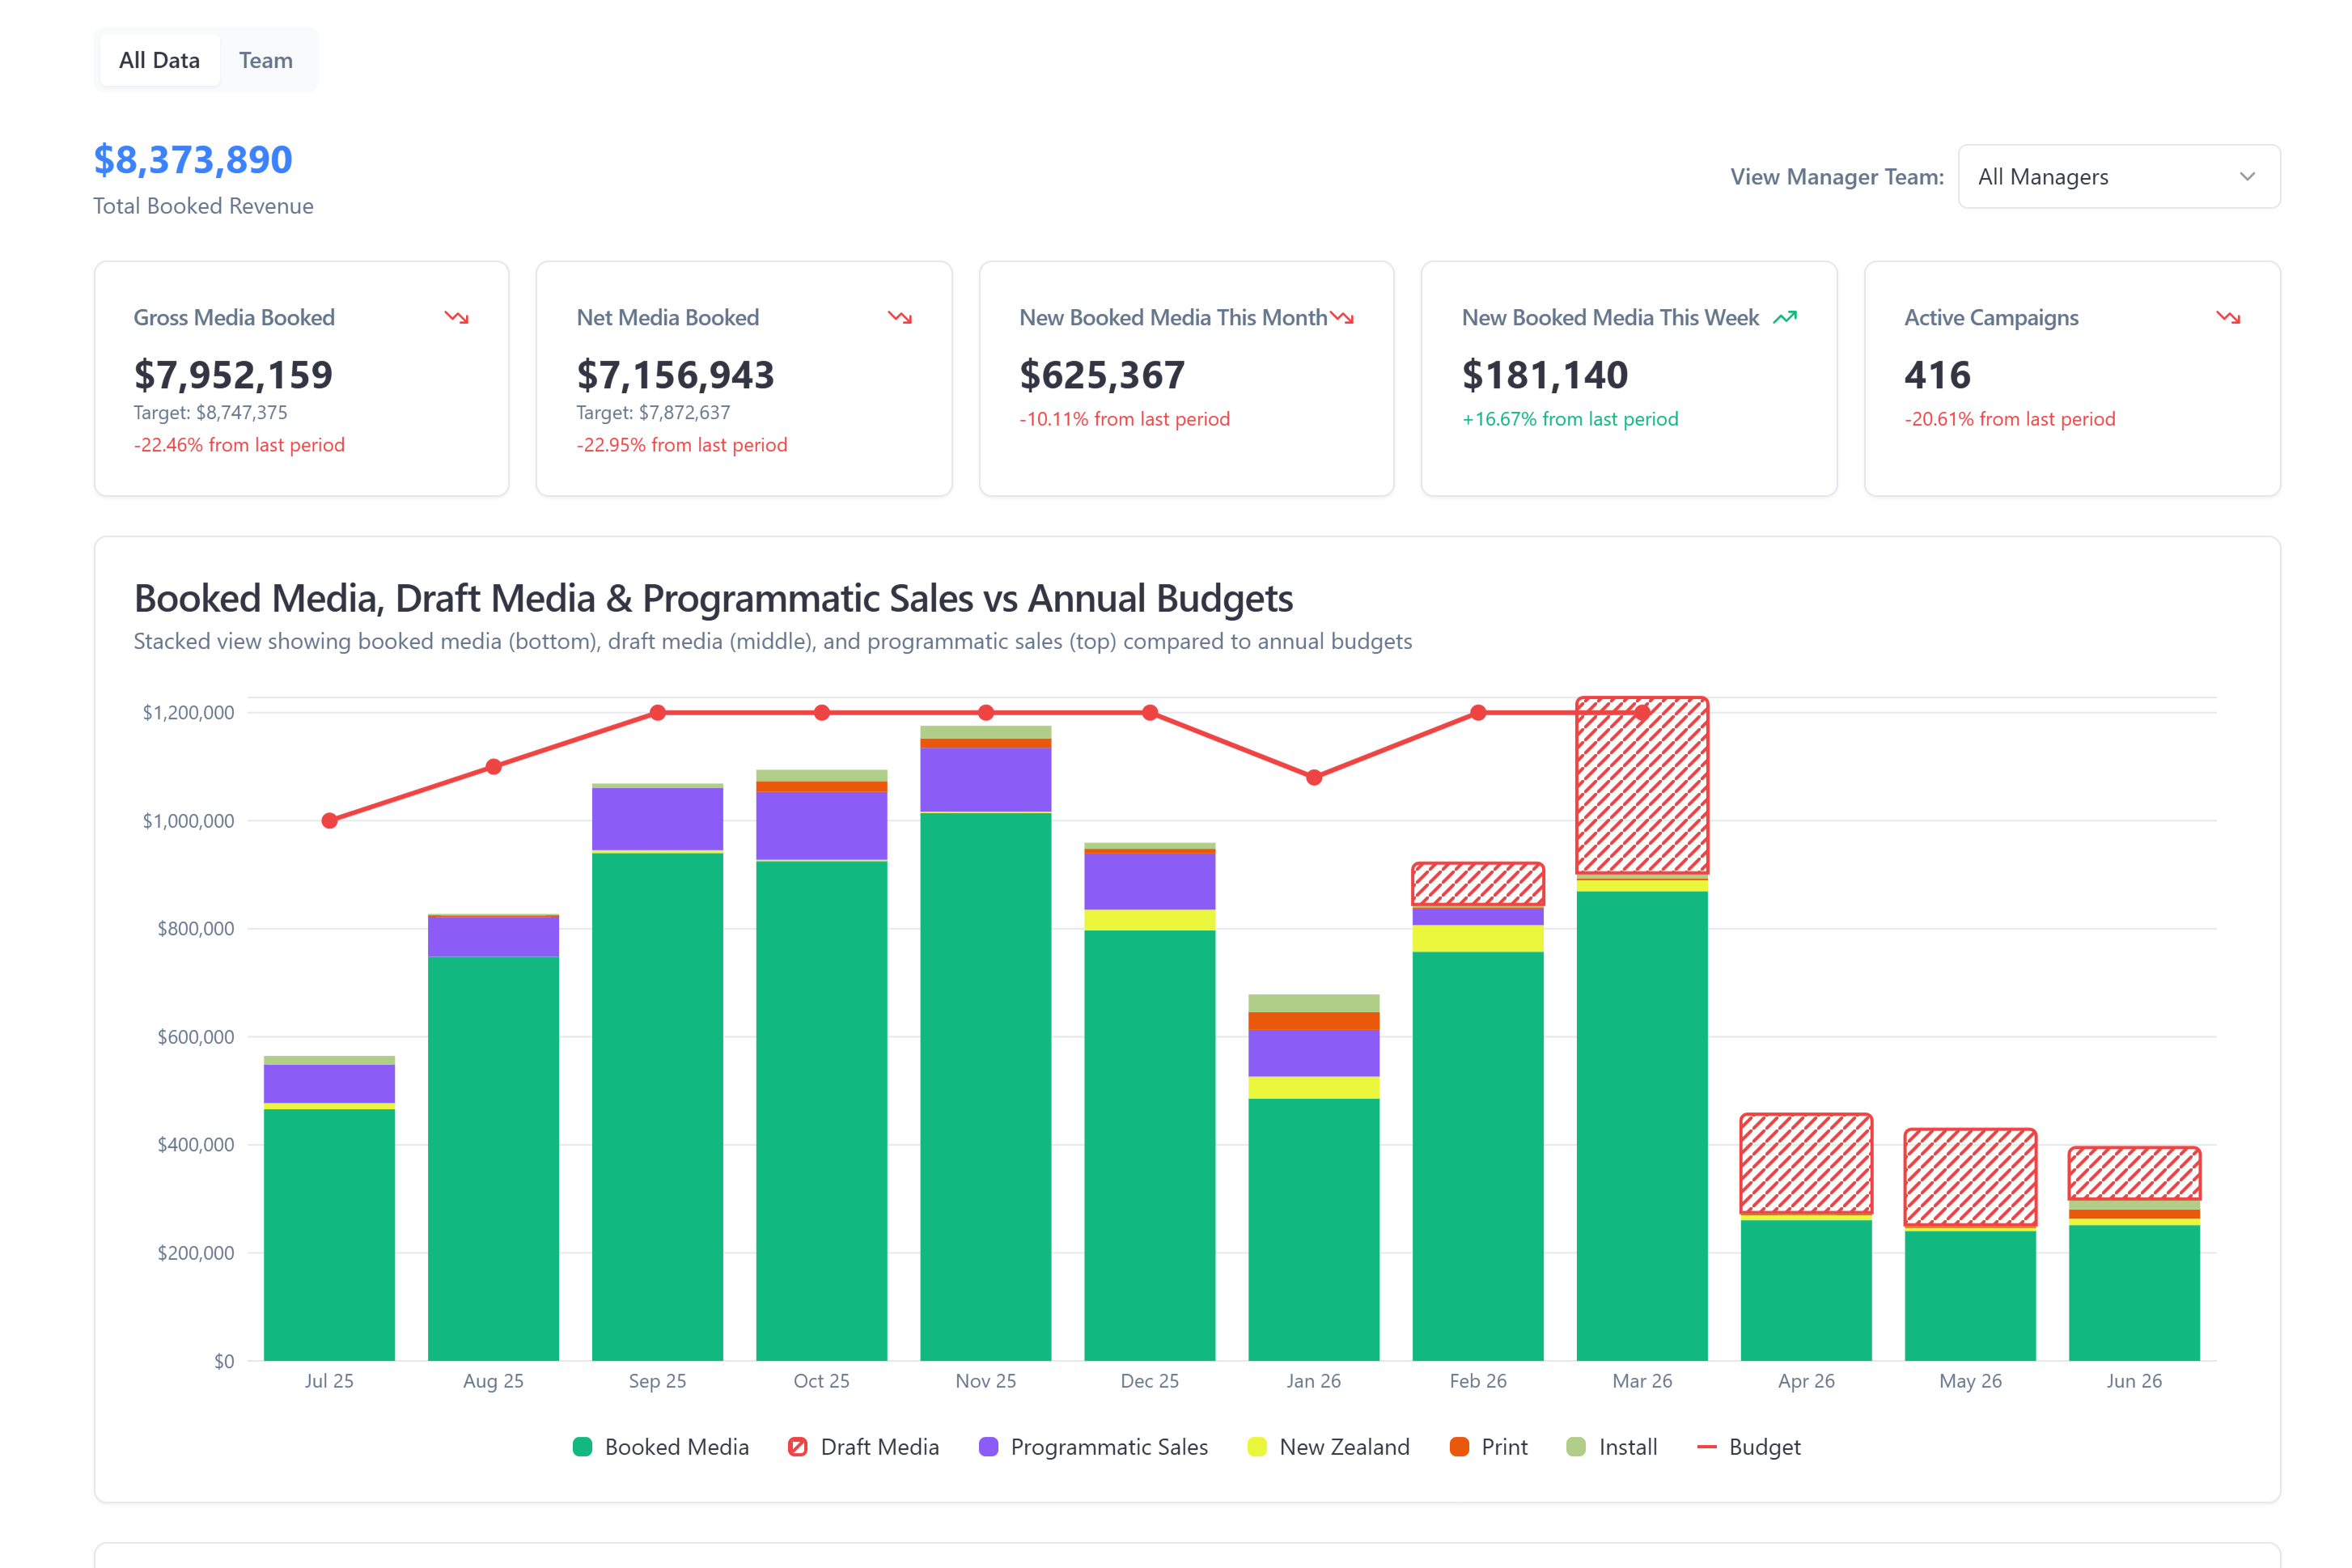Viewport: 2352px width, 1568px height.
Task: Toggle the Install series visibility
Action: click(x=1576, y=1446)
